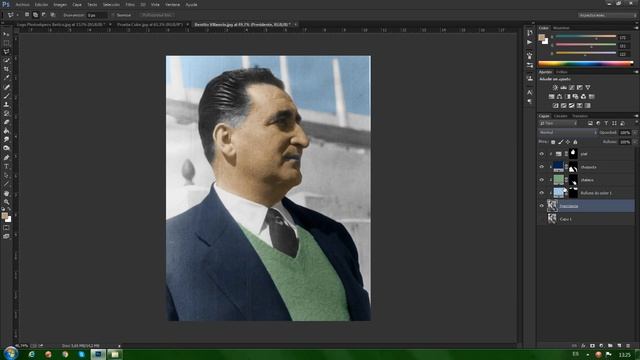Click the color spectrum ramp bar
The height and width of the screenshot is (360, 640).
(585, 64)
